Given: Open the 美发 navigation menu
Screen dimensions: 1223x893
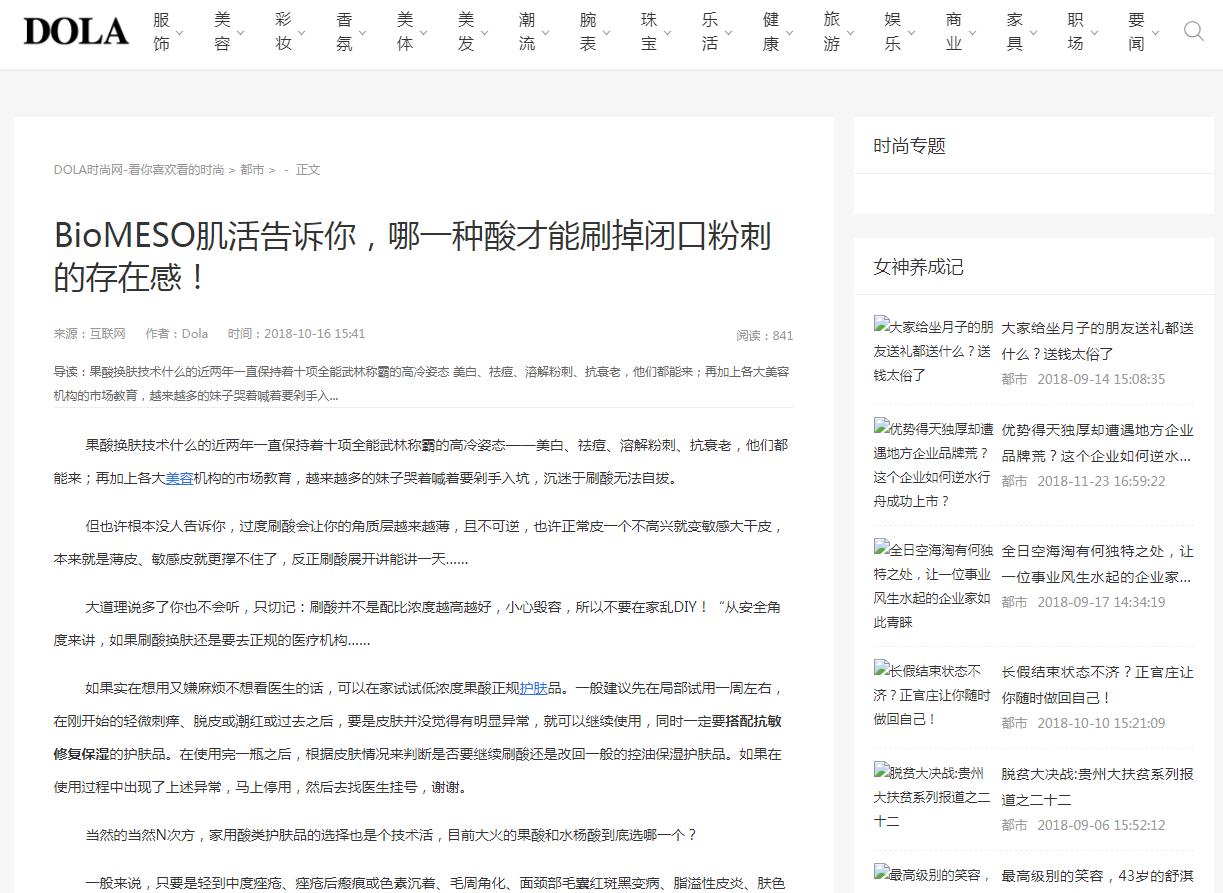Looking at the screenshot, I should (466, 31).
